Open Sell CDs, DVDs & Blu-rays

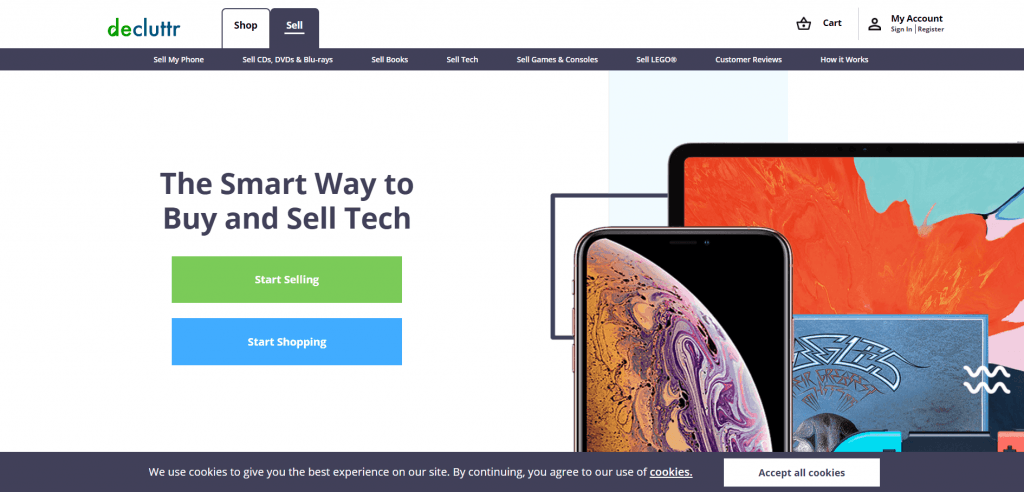[x=287, y=59]
